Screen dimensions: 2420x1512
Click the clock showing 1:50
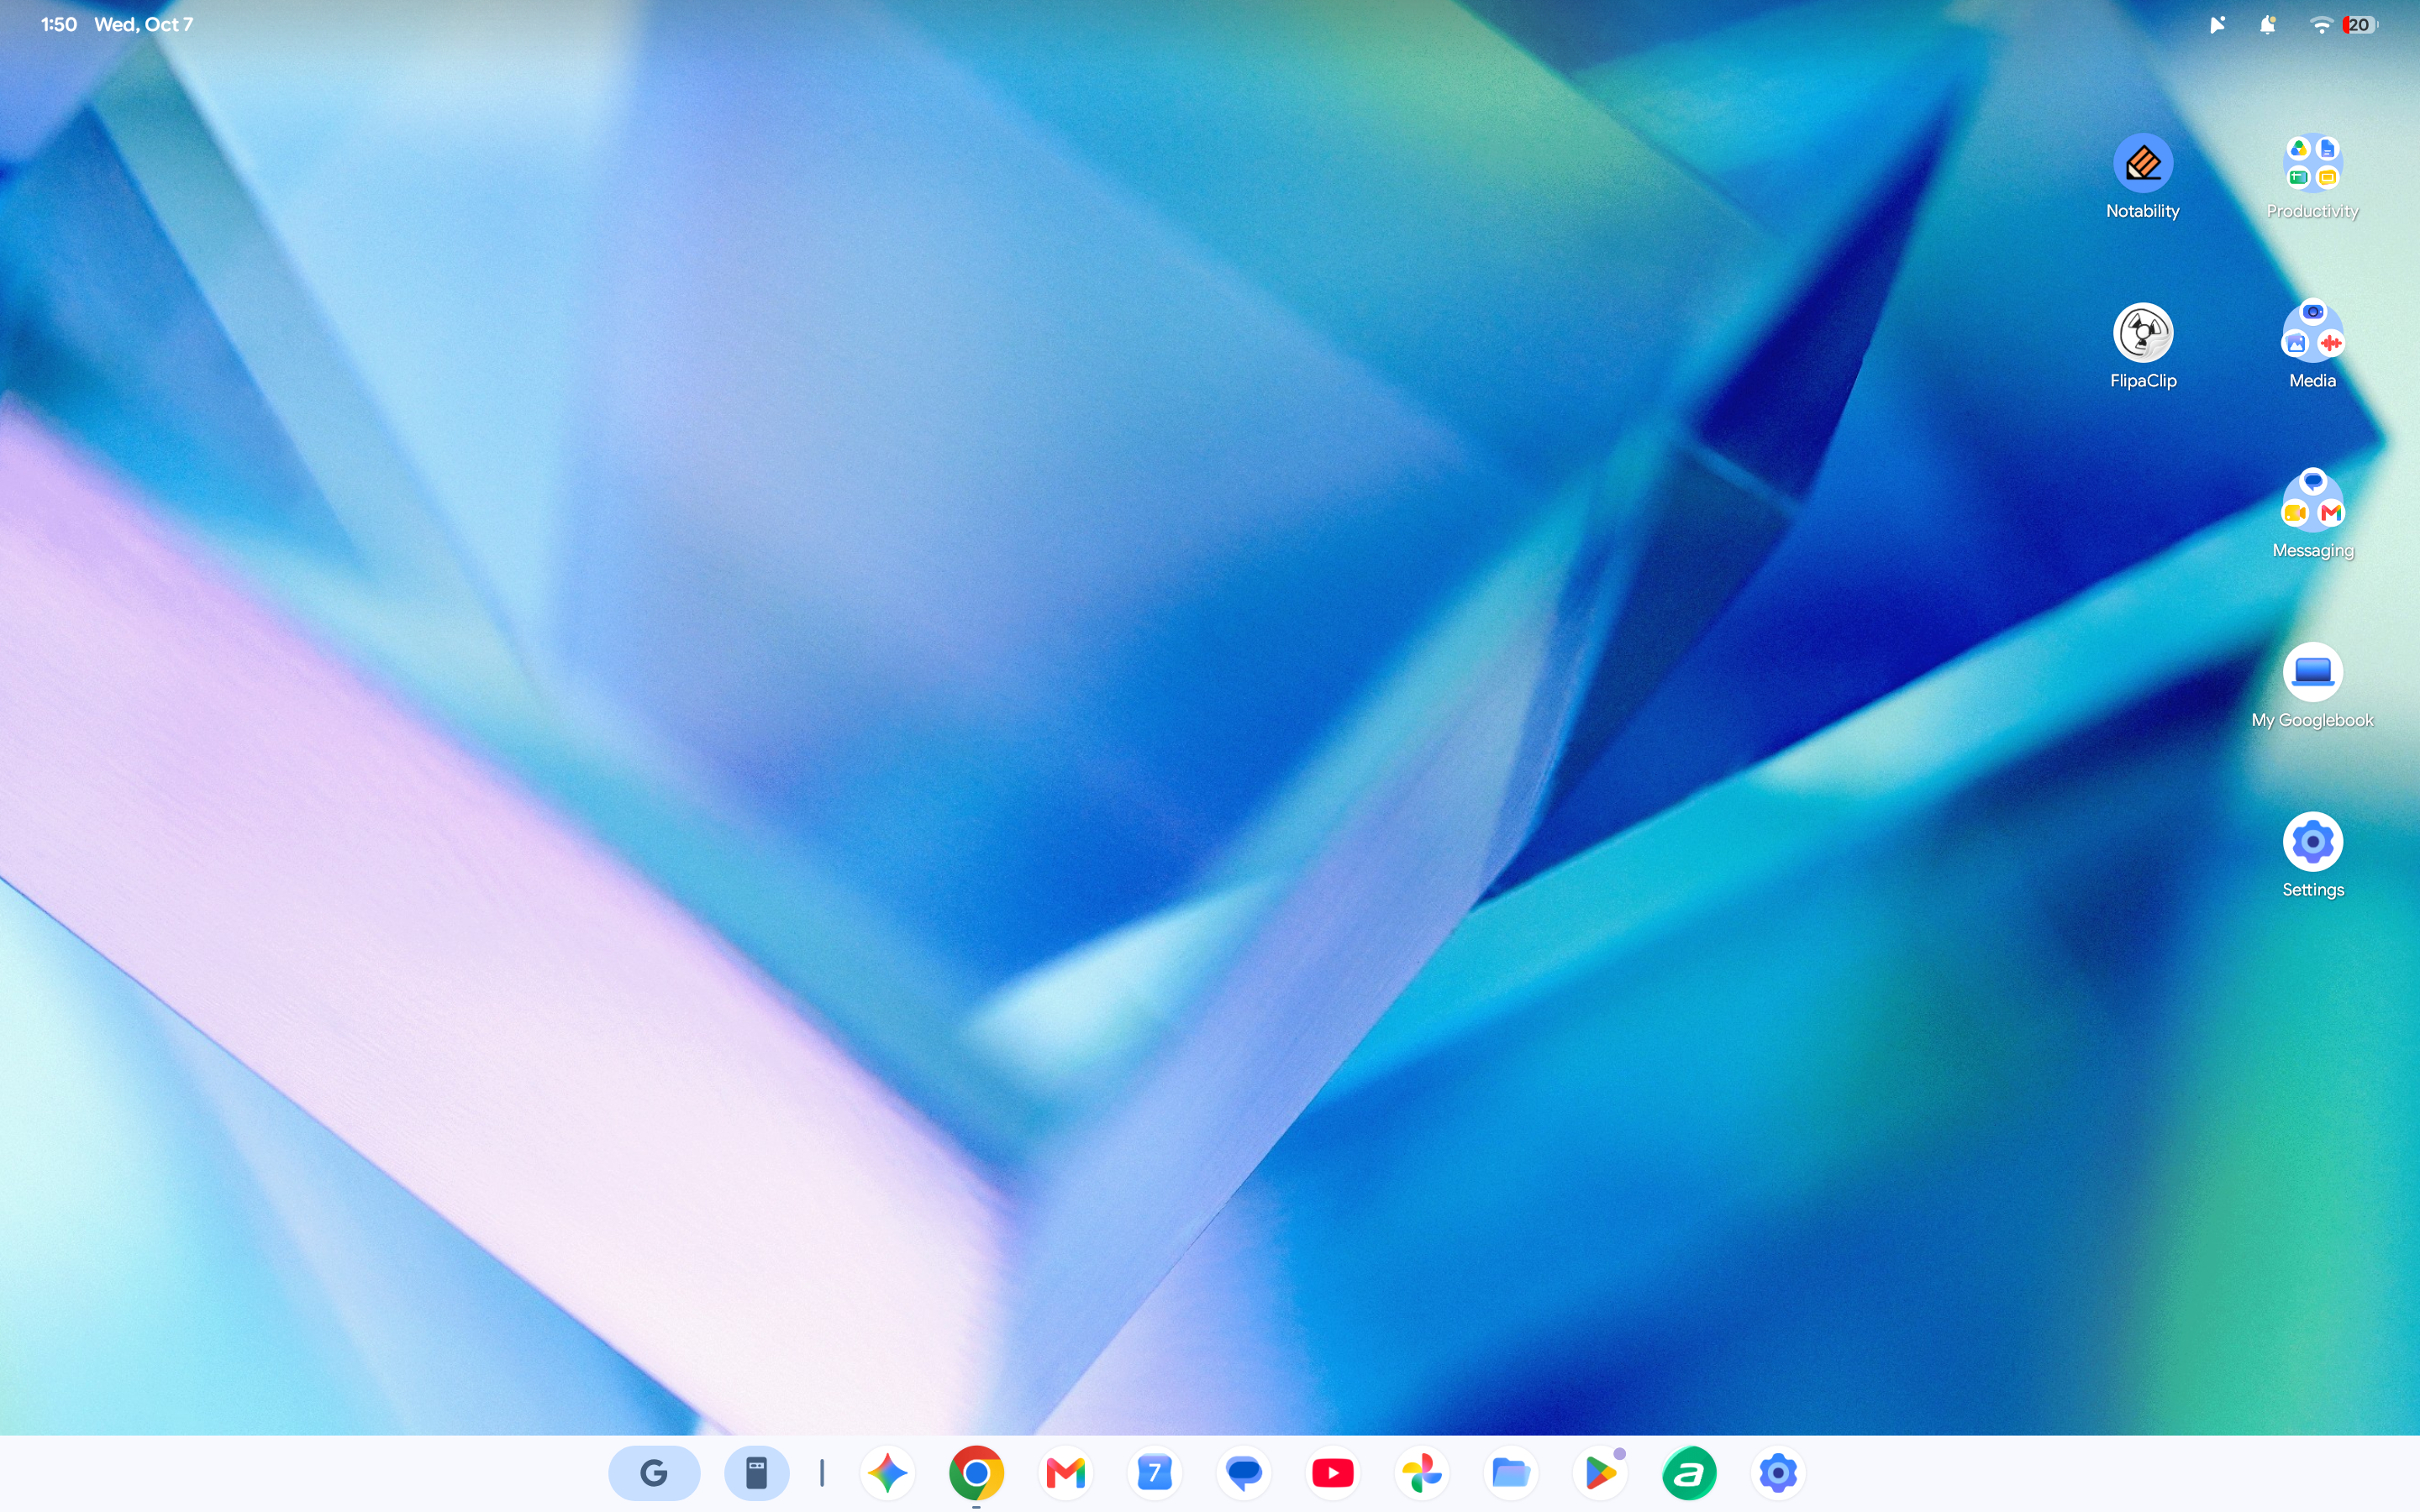click(x=59, y=24)
